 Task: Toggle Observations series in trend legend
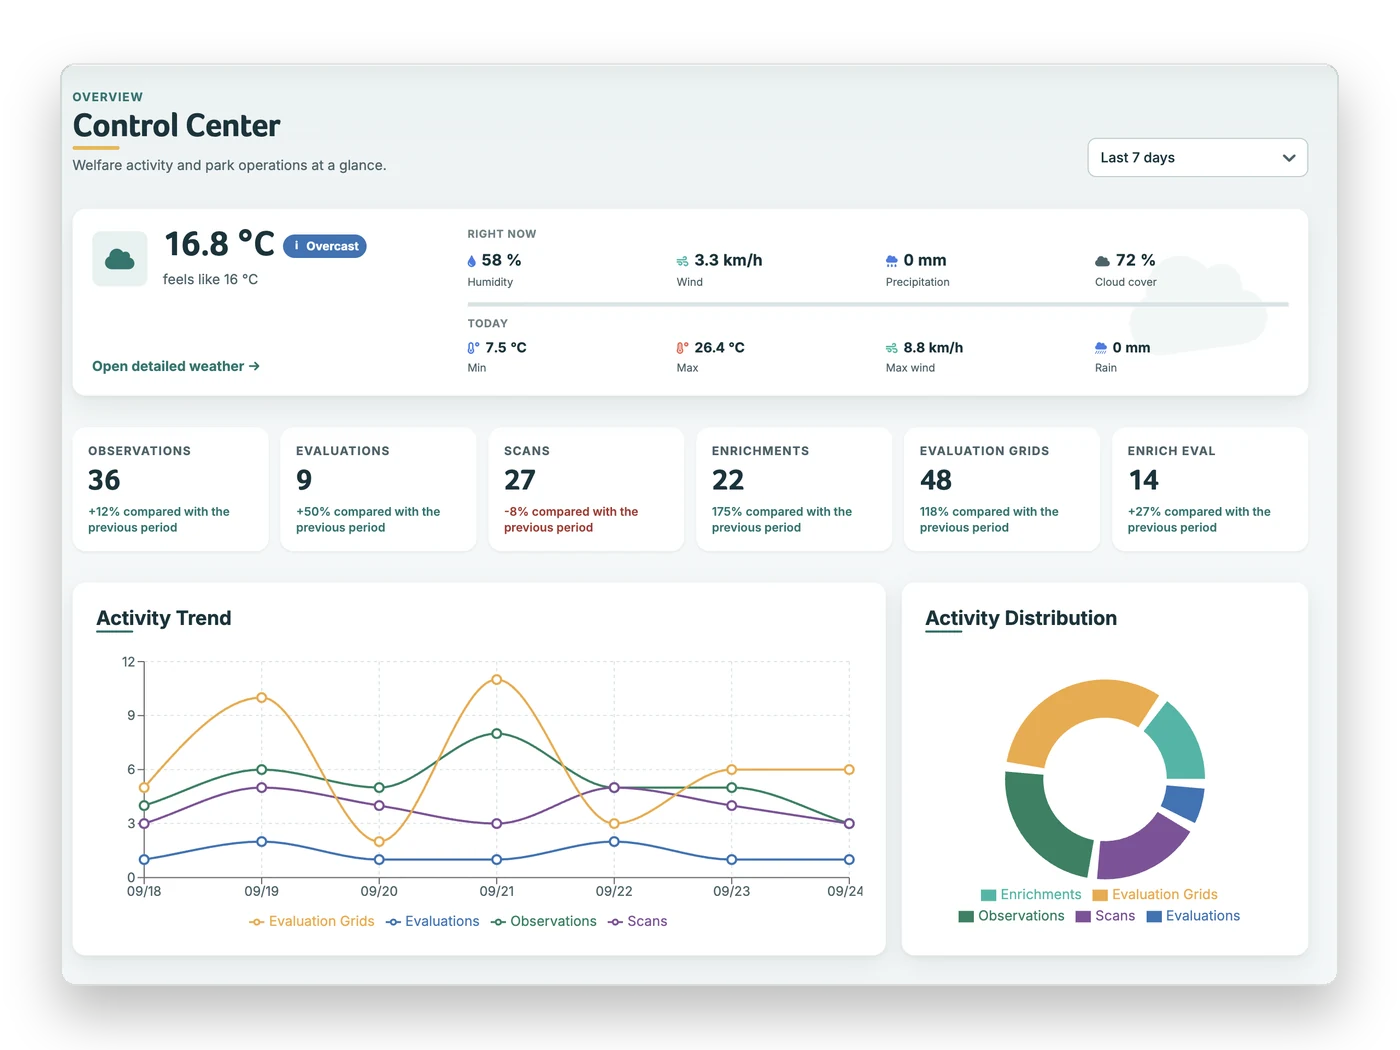(543, 921)
